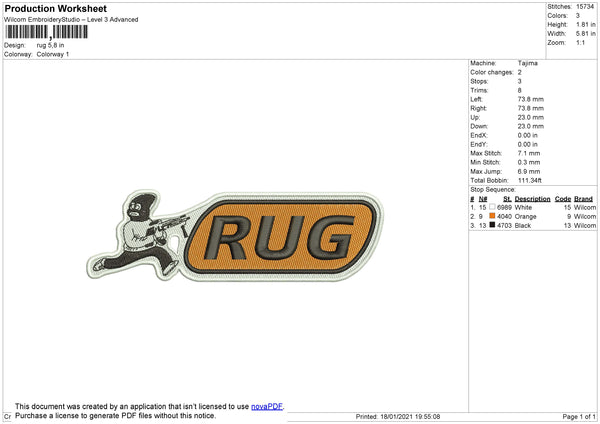The height and width of the screenshot is (424, 600).
Task: Click the Right value 73.8 mm
Action: tap(531, 108)
